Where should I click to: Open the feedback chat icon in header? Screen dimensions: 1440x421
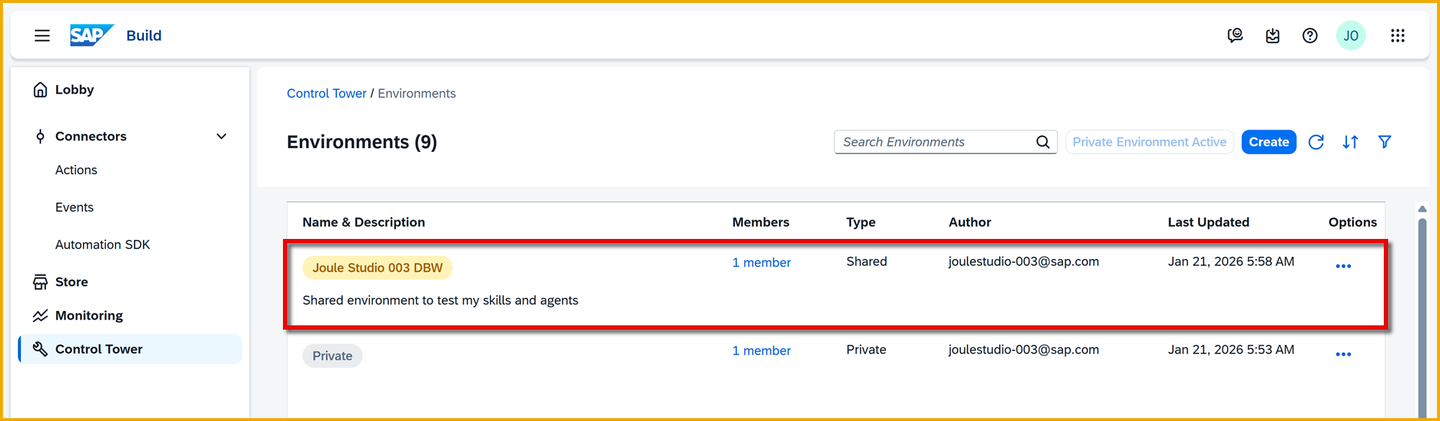[1235, 36]
